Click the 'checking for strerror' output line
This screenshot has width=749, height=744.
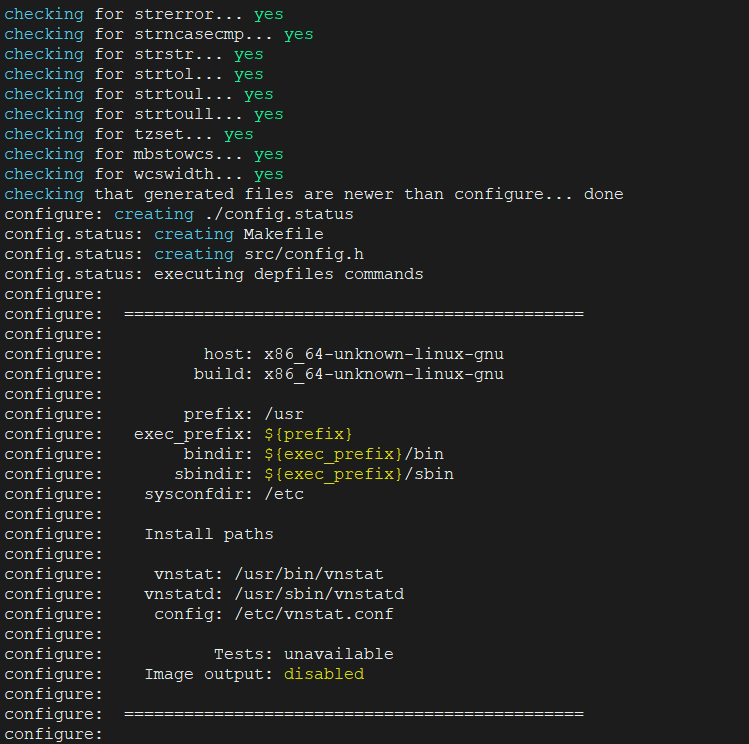pos(144,14)
